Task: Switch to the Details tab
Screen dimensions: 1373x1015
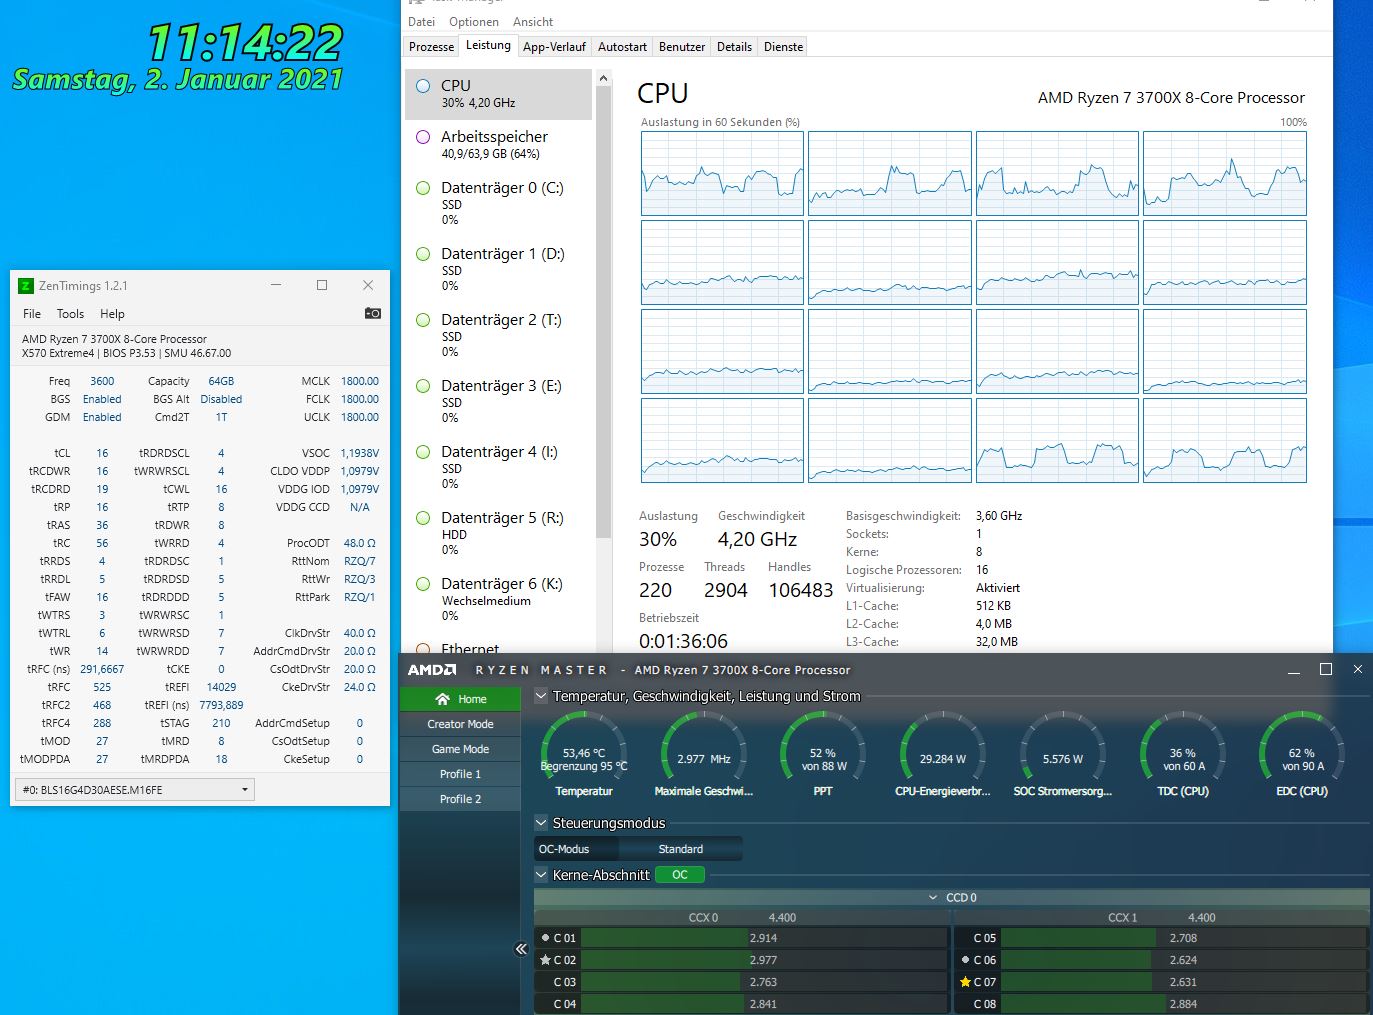Action: (734, 47)
